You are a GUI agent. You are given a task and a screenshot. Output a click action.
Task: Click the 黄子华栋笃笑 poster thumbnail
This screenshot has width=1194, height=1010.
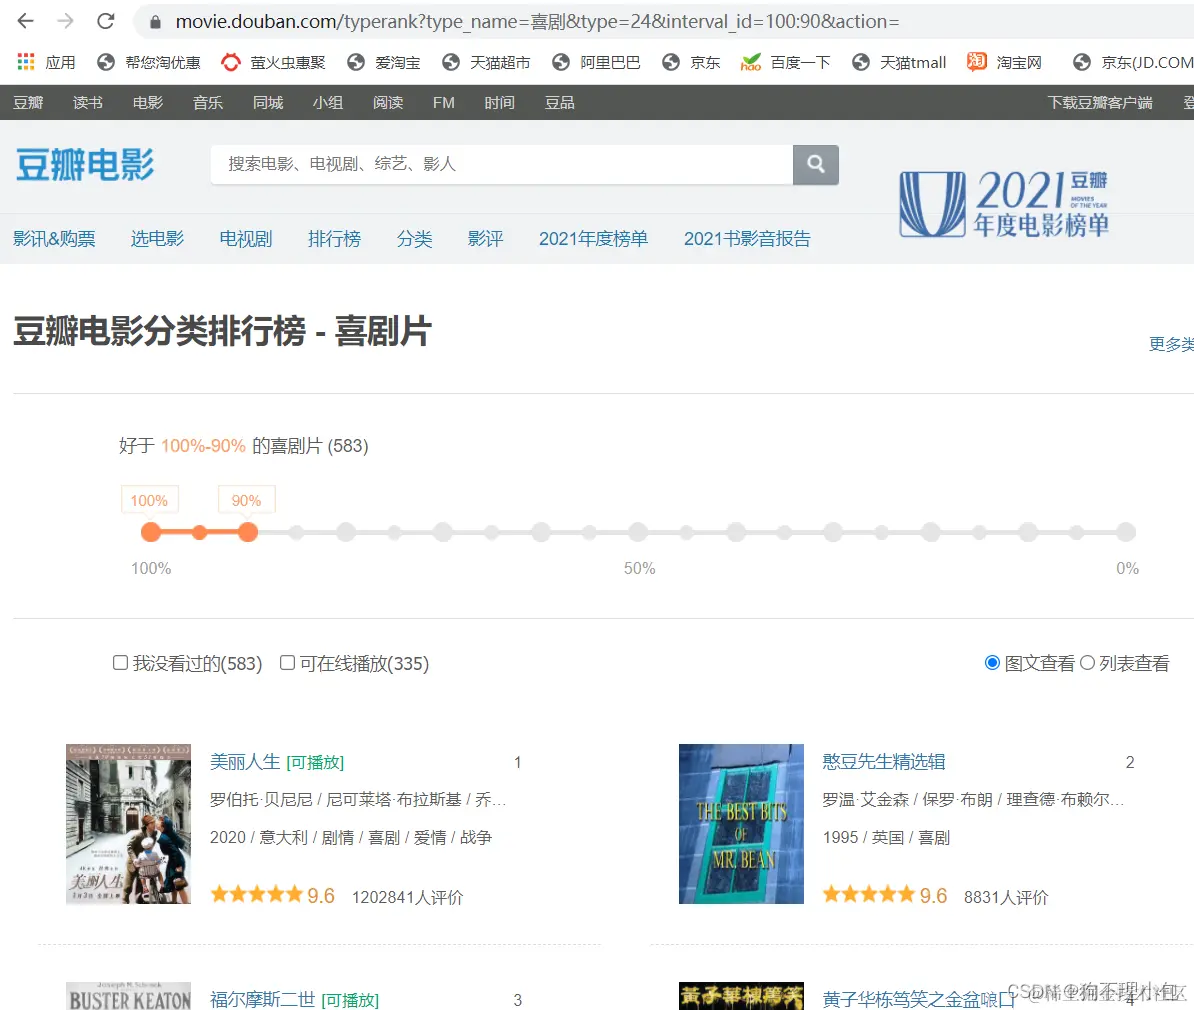741,996
